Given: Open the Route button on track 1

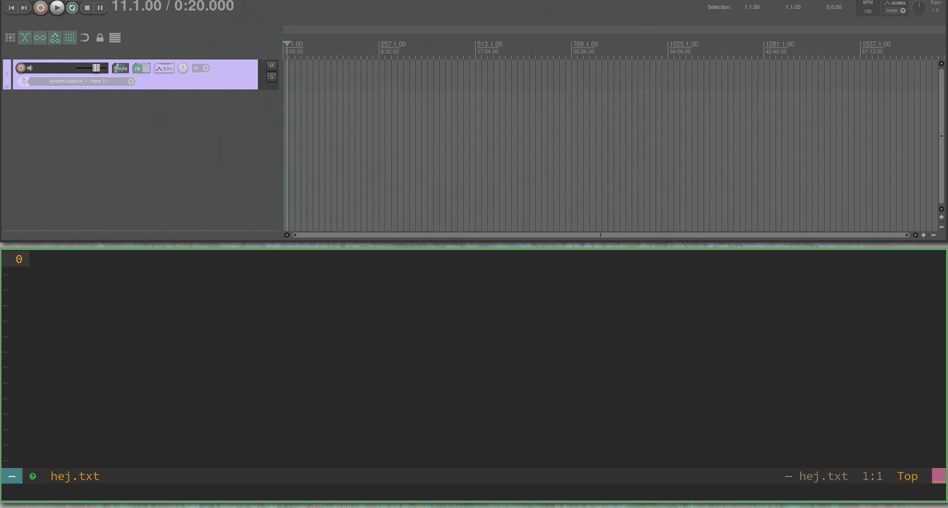Looking at the screenshot, I should [120, 68].
